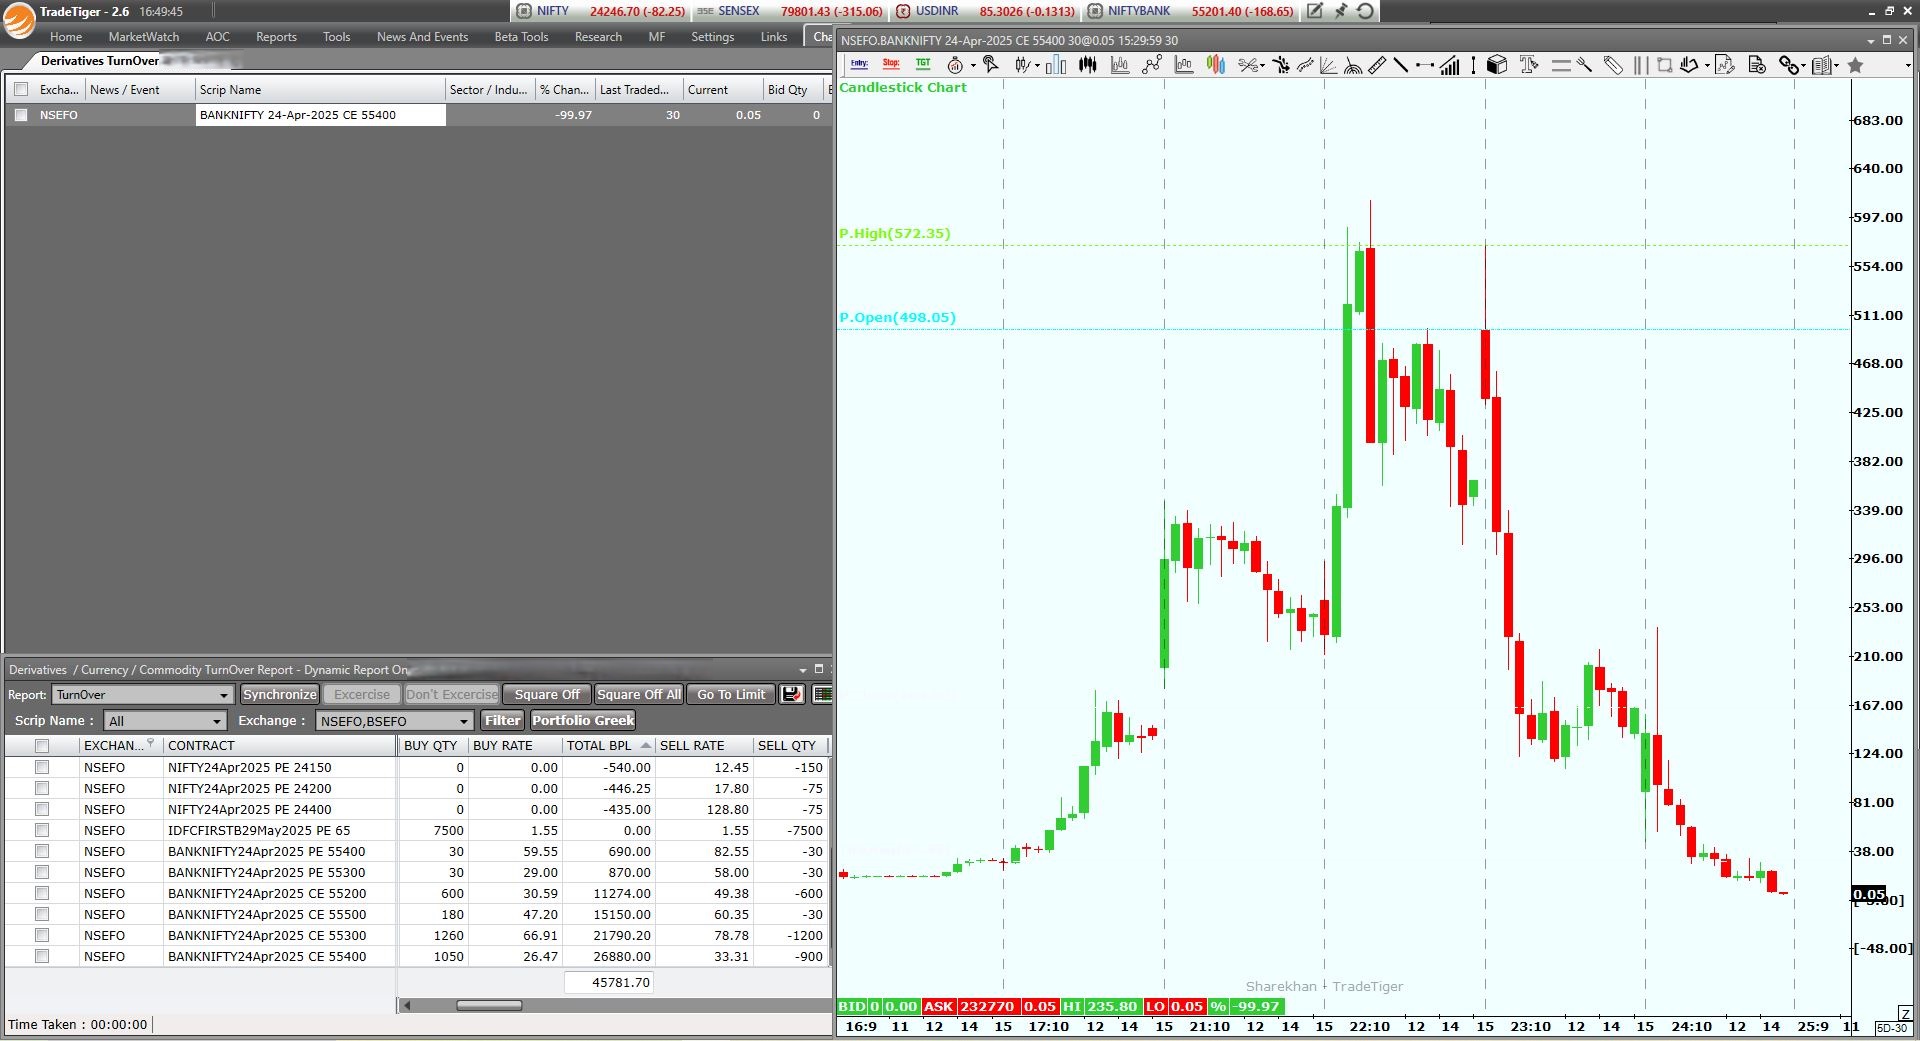This screenshot has height=1041, width=1920.
Task: Expand the chart toolbar overflow arrow
Action: coord(1908,66)
